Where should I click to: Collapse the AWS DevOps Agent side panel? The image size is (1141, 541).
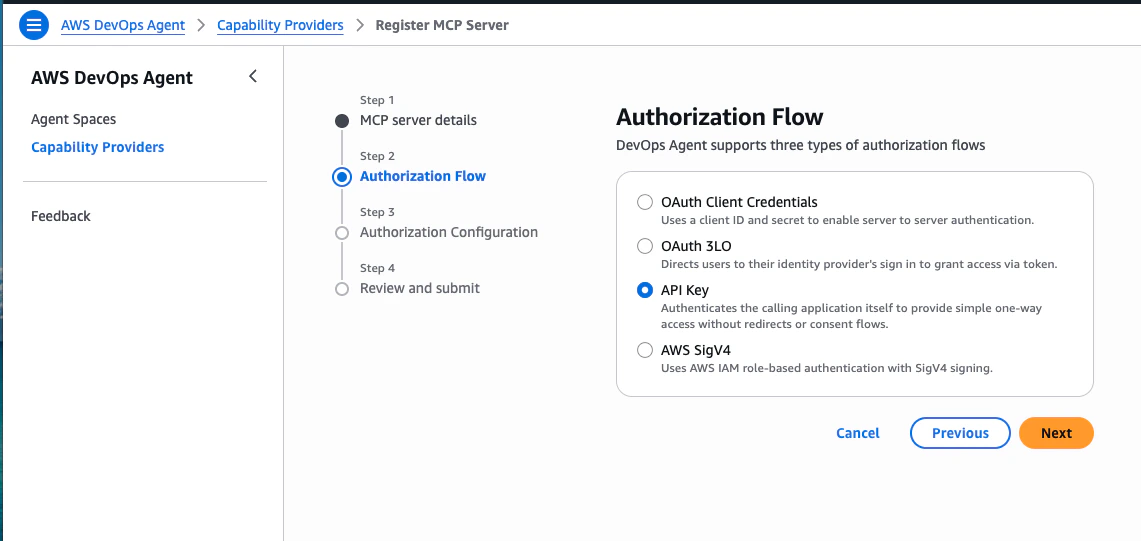253,76
